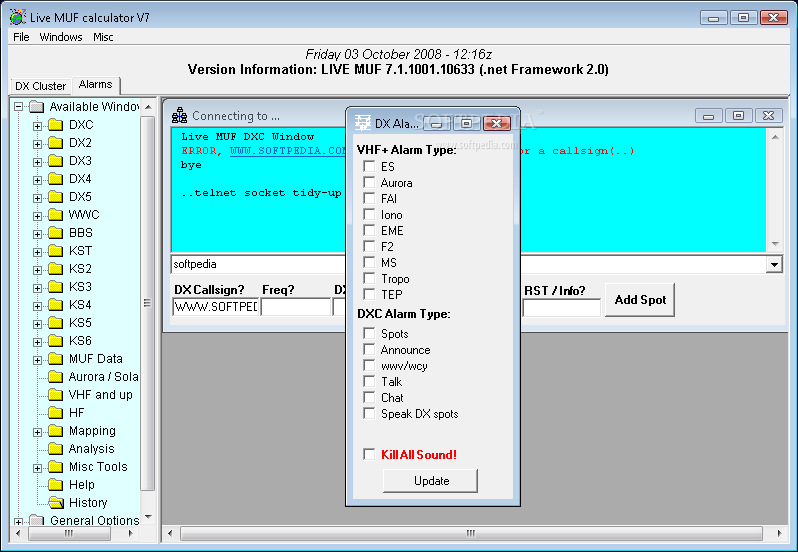The width and height of the screenshot is (798, 552).
Task: Select the General Options folder icon
Action: tap(37, 520)
